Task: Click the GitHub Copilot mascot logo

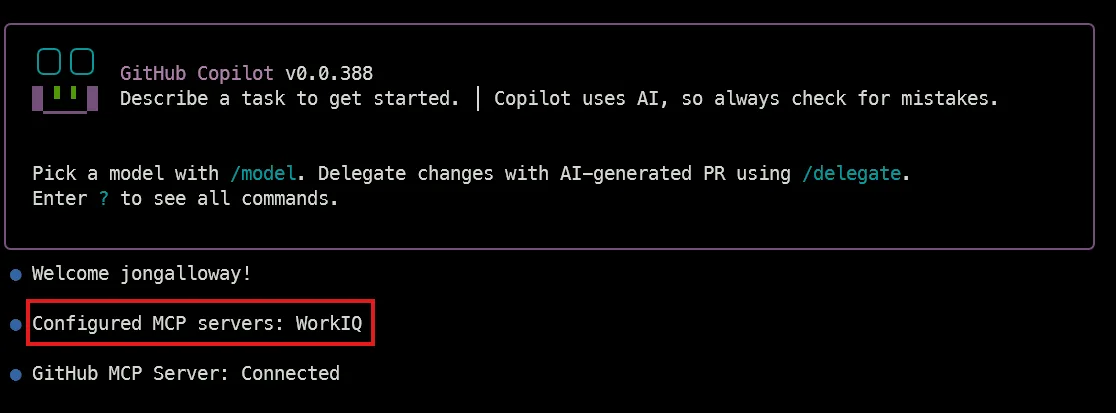Action: tap(66, 79)
